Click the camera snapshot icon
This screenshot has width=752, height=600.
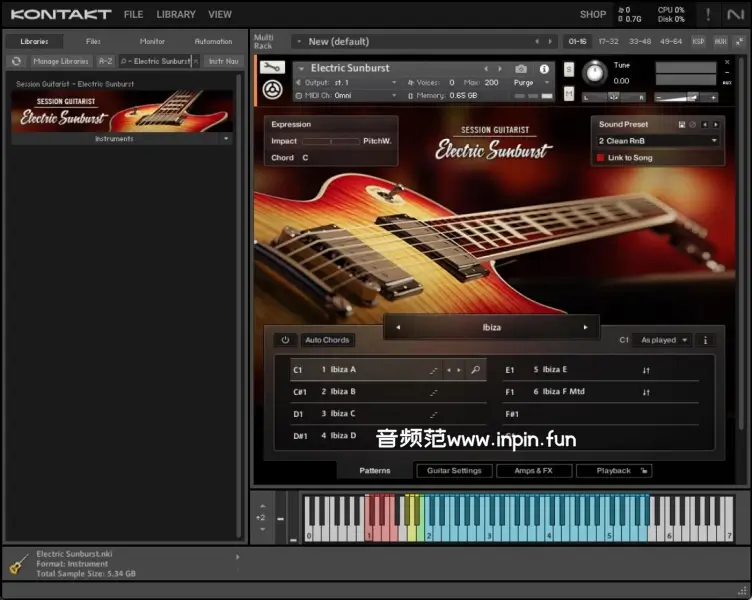521,69
